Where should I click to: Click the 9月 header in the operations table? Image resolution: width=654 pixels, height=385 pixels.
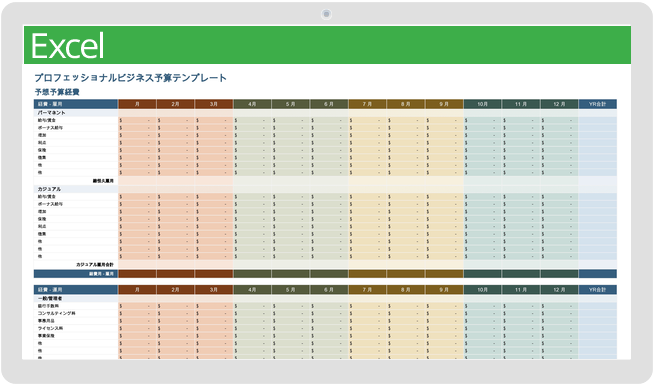(444, 289)
